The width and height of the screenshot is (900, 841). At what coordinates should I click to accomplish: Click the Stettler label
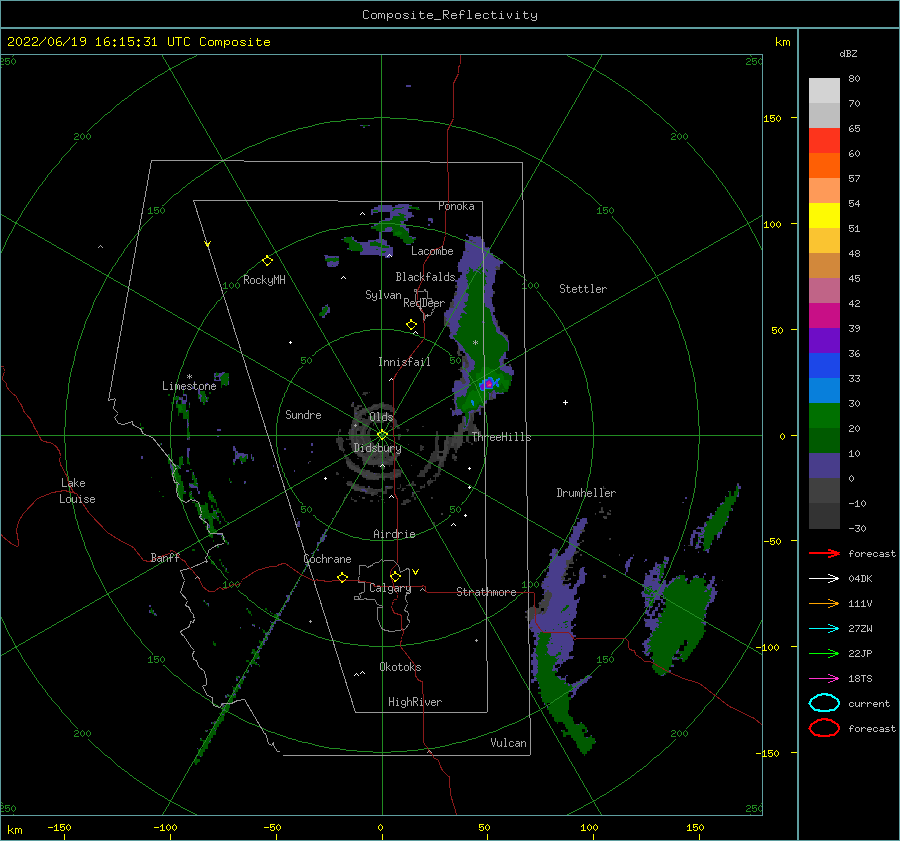tap(583, 289)
